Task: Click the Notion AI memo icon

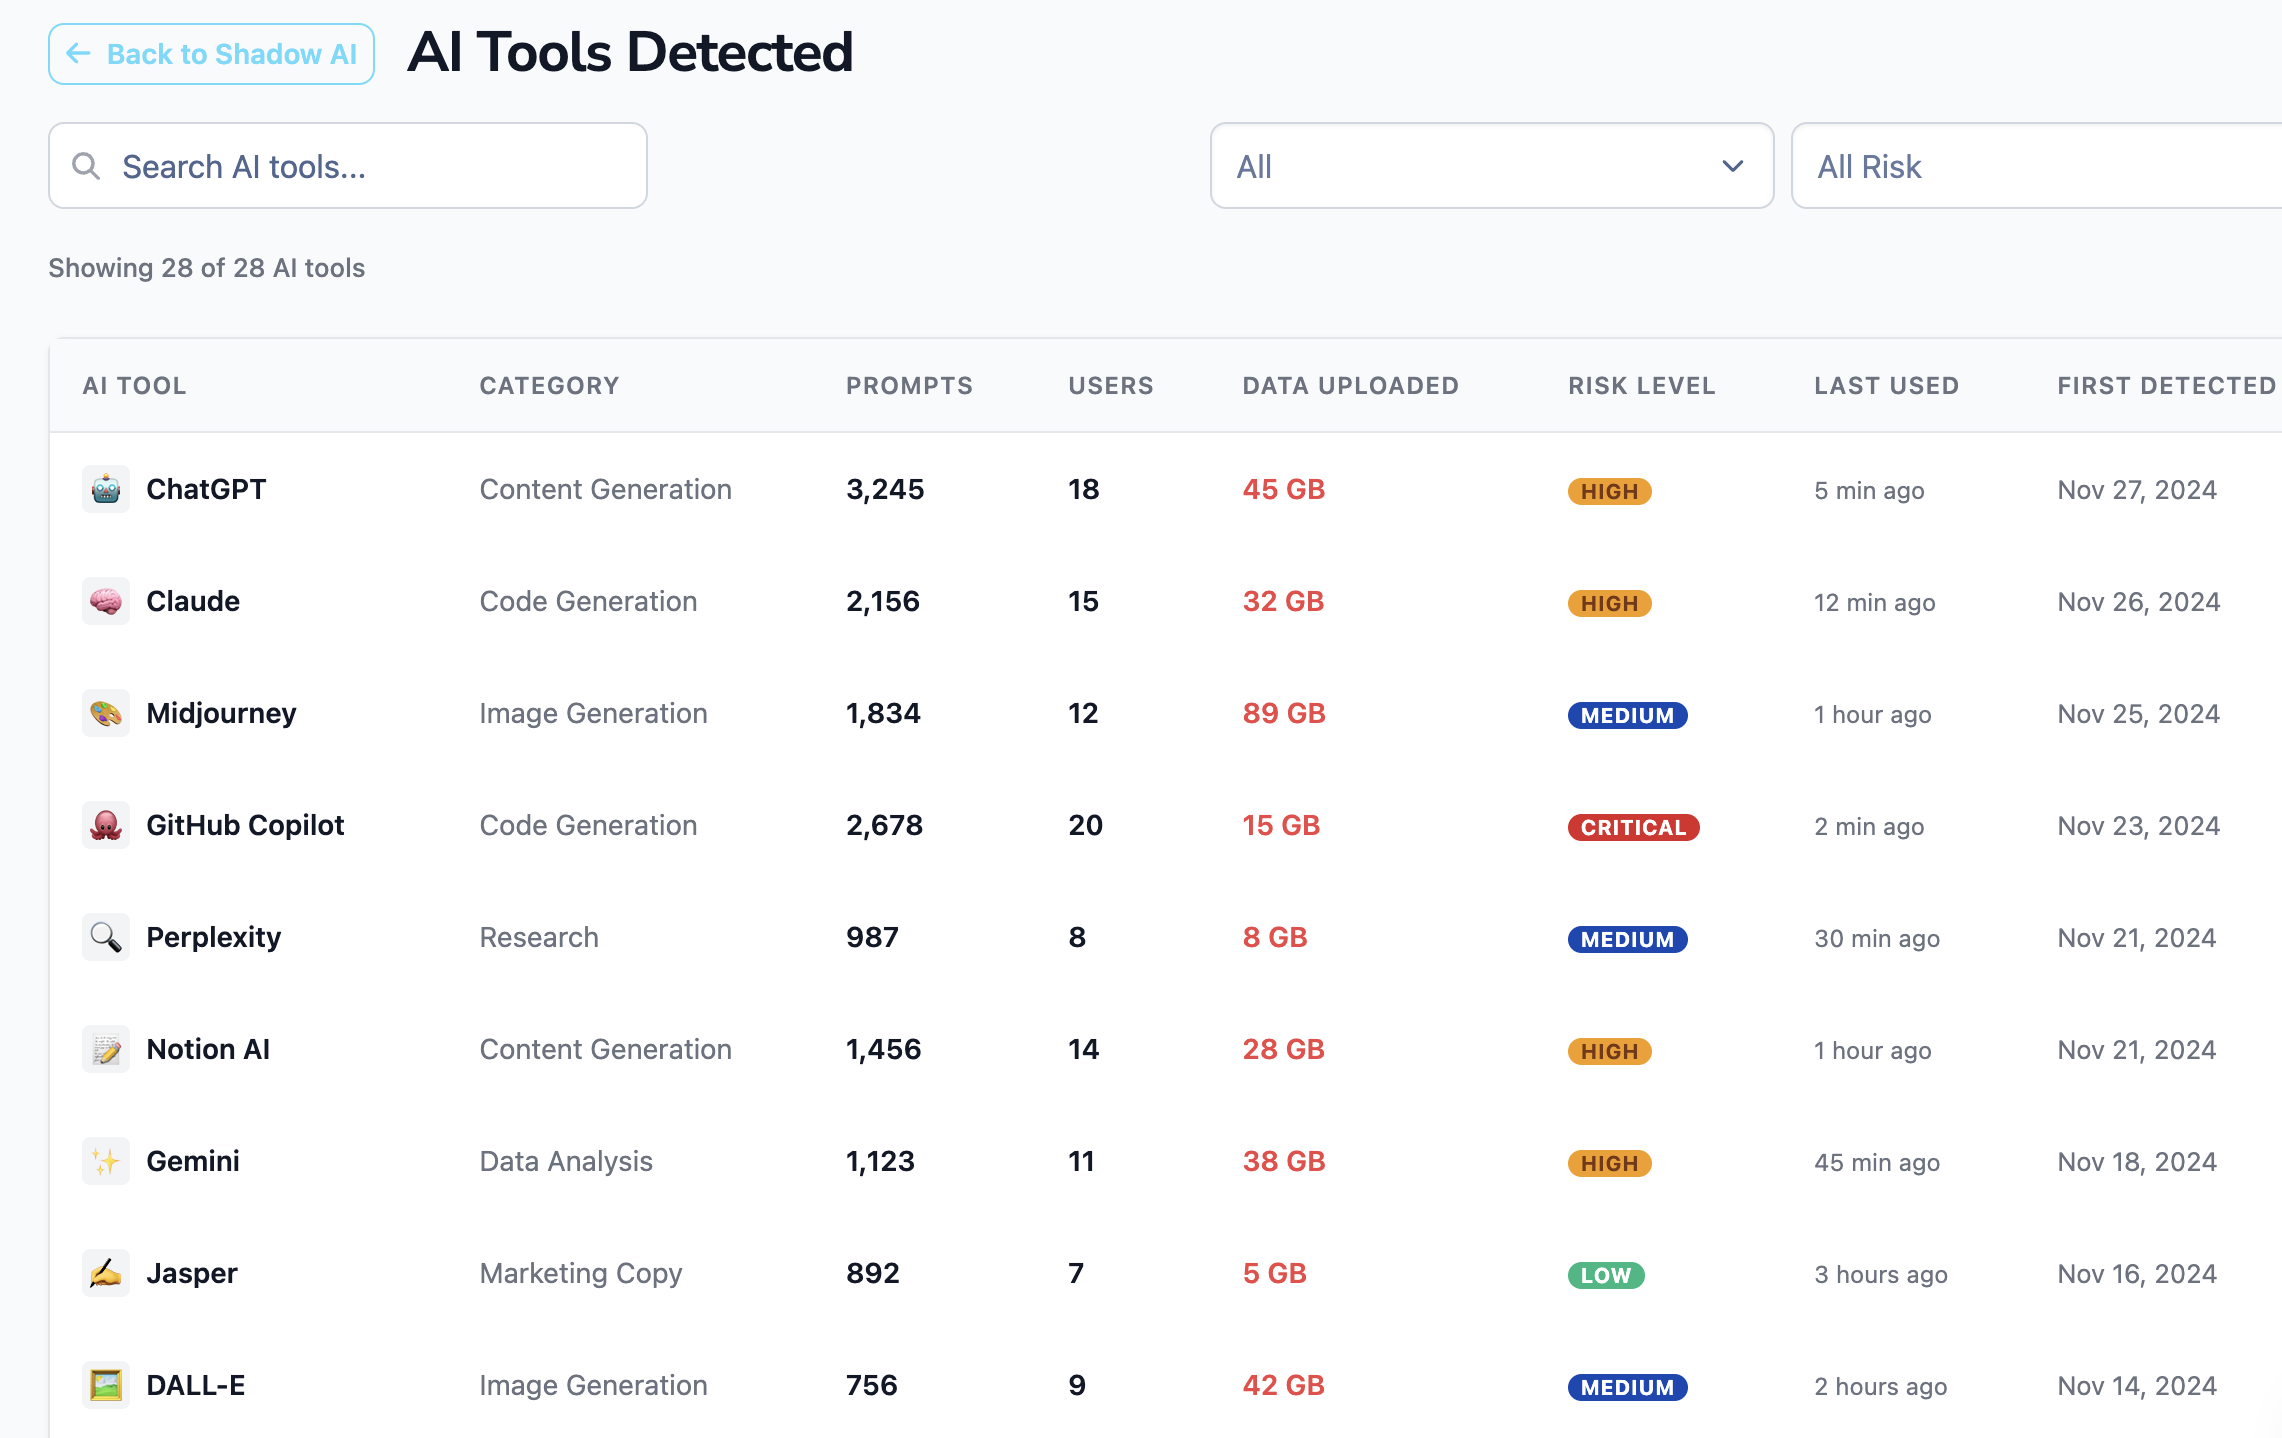Action: pos(106,1049)
